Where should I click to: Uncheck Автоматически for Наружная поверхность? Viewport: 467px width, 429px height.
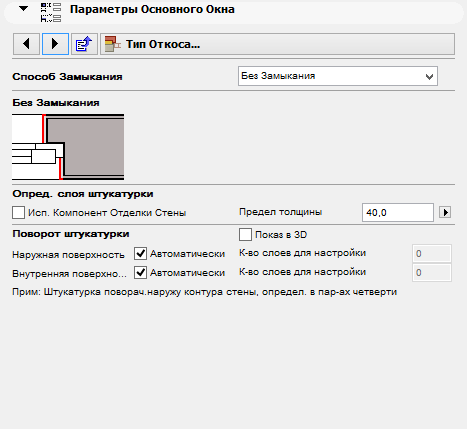coord(140,254)
